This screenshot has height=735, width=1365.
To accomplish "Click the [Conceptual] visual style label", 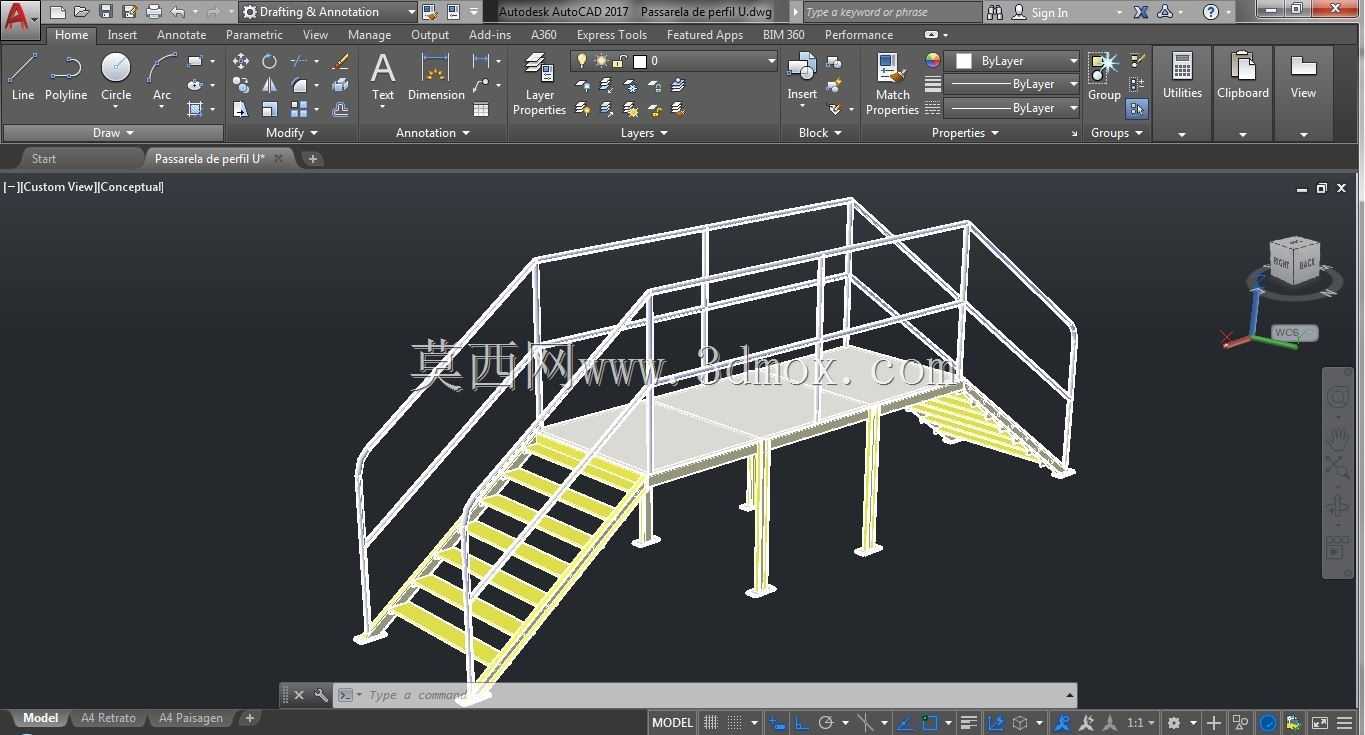I will pos(130,187).
